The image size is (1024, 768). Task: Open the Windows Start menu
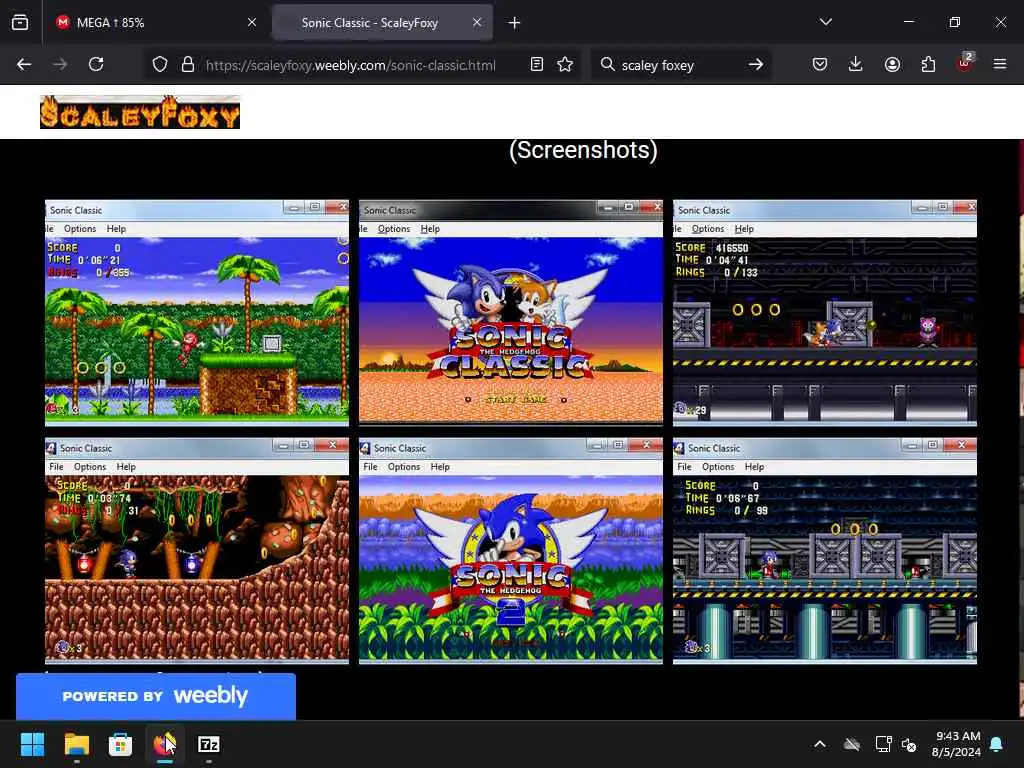coord(32,744)
